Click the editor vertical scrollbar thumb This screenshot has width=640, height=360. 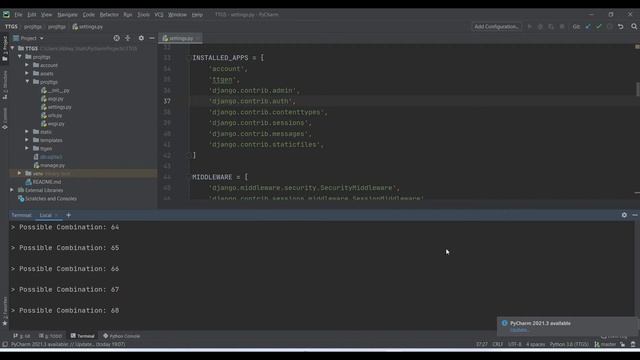tap(638, 89)
